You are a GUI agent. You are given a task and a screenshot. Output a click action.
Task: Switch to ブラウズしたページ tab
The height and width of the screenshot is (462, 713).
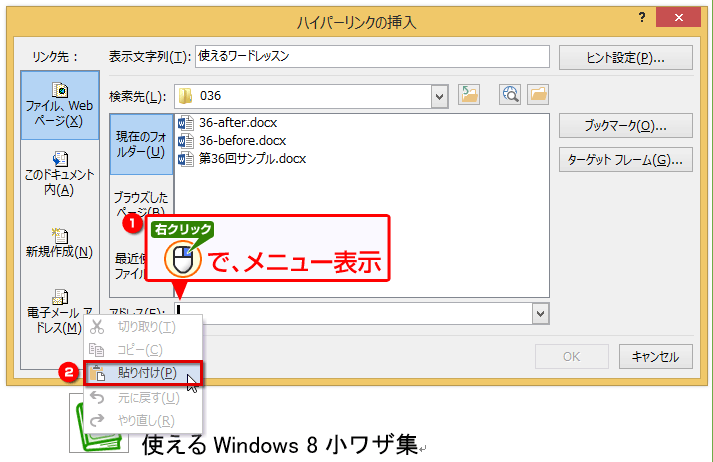[x=141, y=203]
